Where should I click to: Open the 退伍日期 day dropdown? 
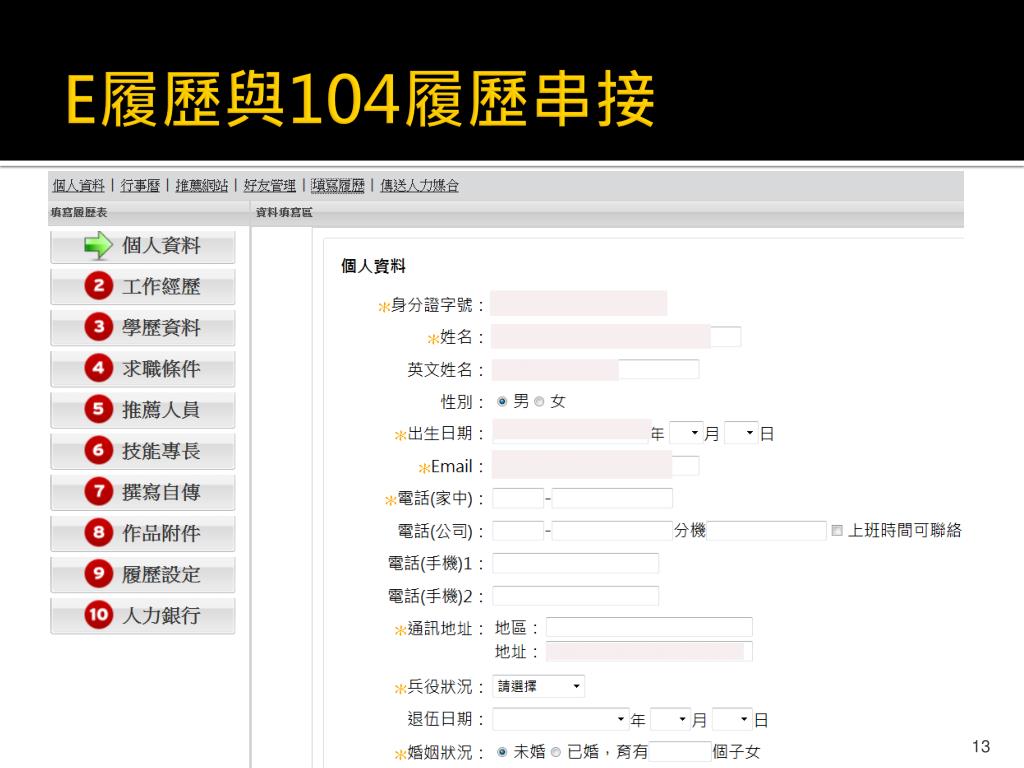(x=732, y=720)
